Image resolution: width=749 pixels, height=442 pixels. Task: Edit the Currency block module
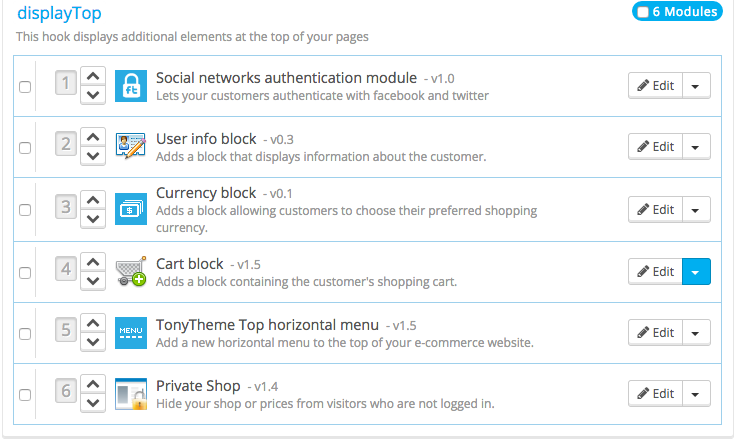point(655,210)
